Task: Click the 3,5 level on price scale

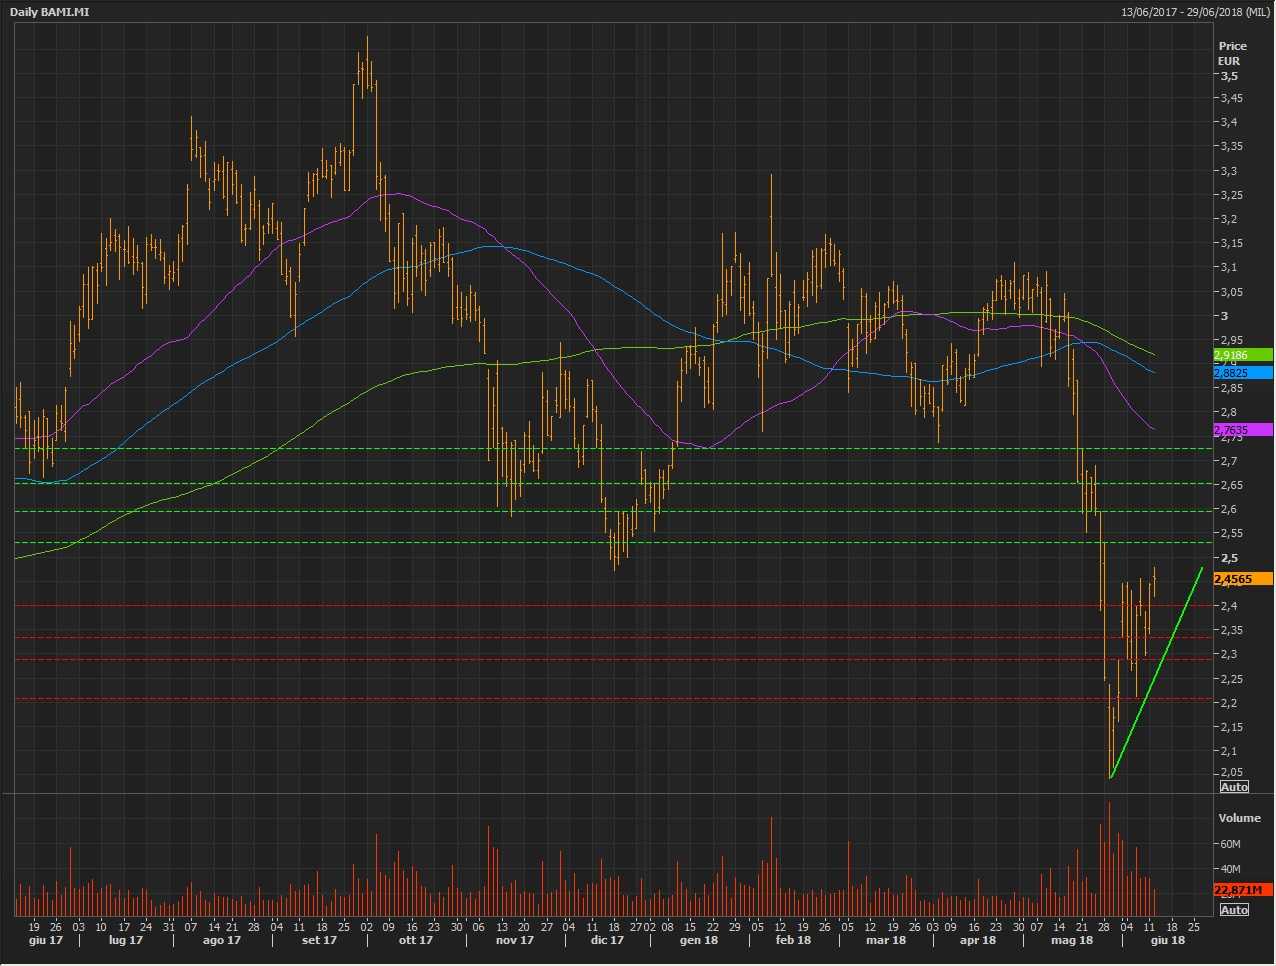Action: click(x=1229, y=76)
